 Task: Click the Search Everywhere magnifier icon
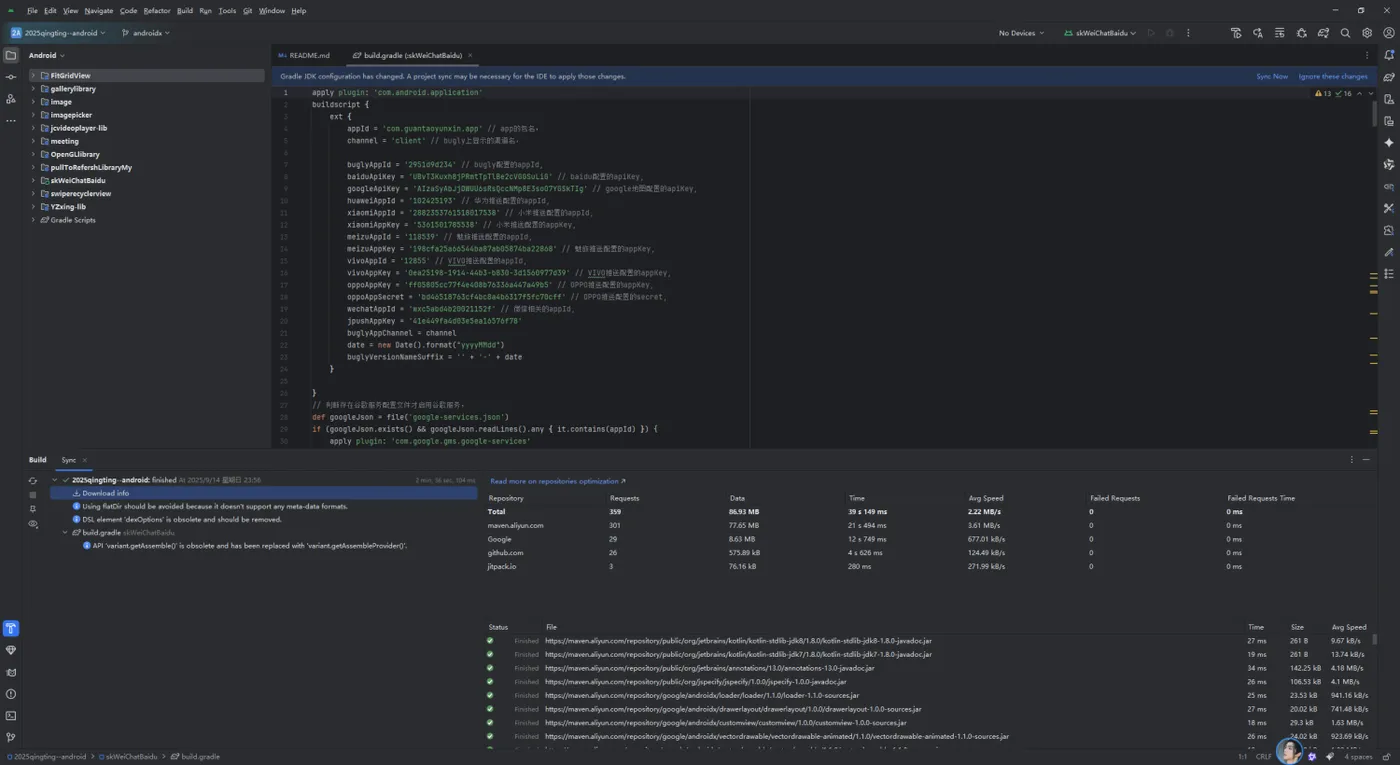[1345, 33]
